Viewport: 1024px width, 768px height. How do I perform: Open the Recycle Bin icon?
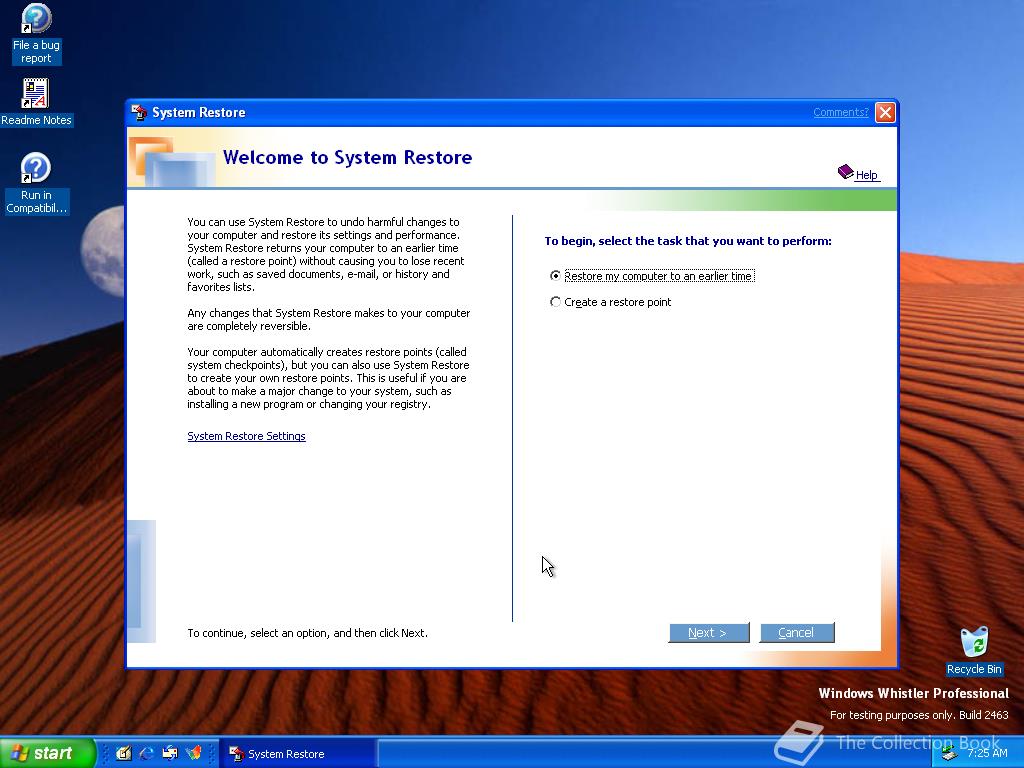coord(974,650)
